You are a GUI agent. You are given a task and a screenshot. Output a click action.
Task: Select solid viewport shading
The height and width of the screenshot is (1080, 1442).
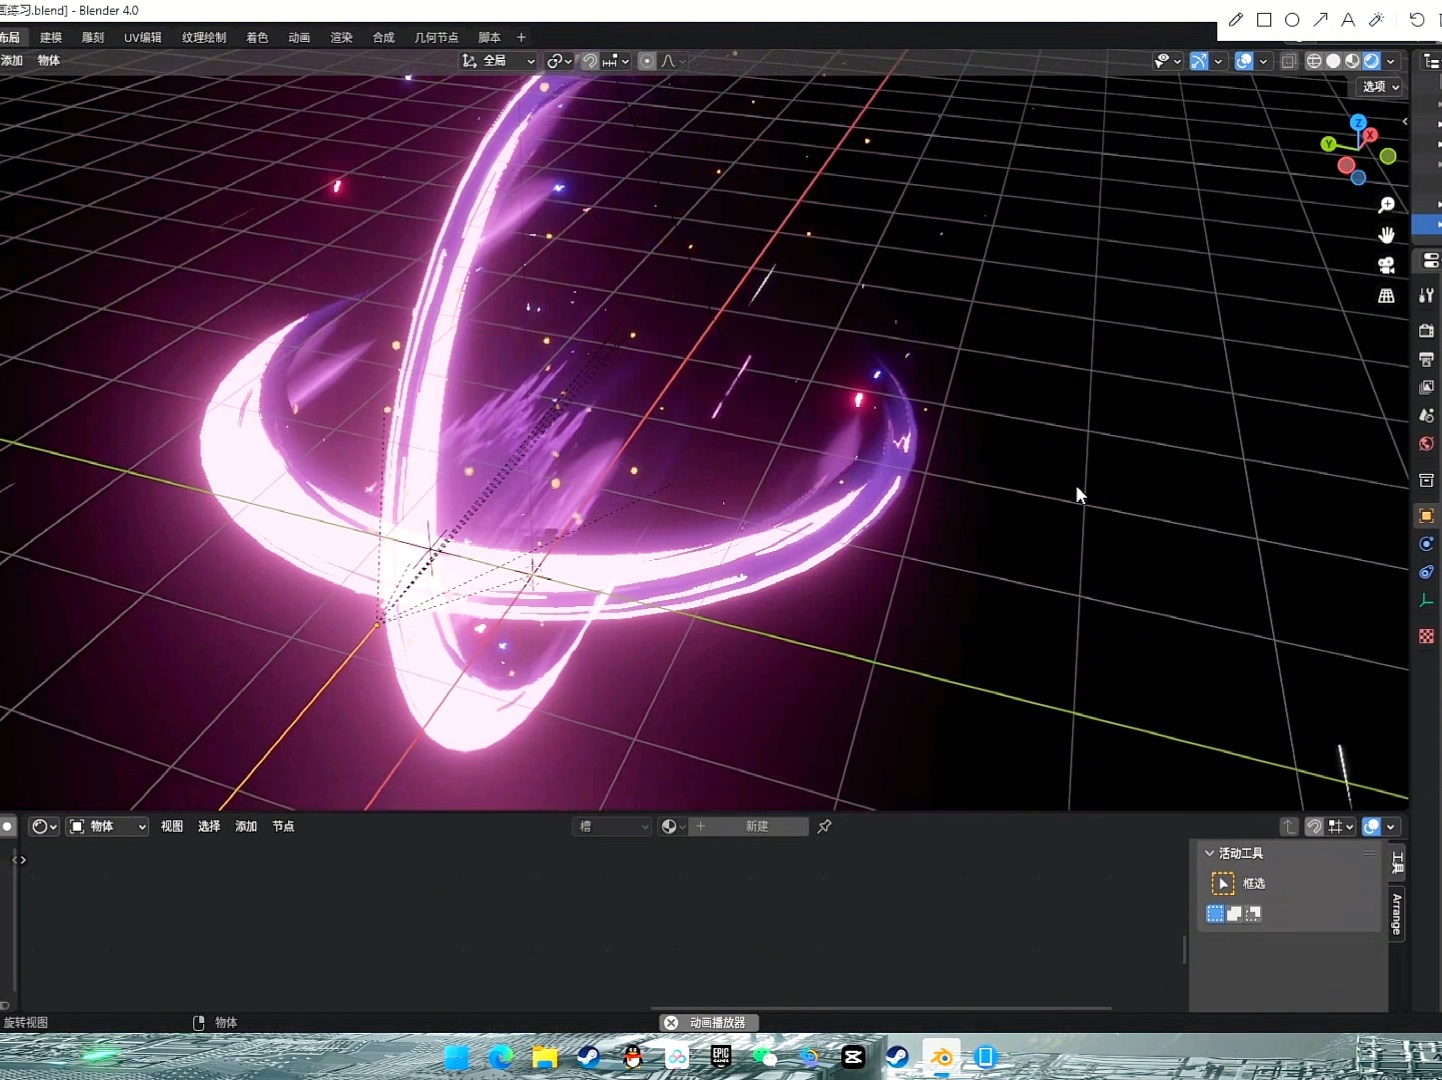[x=1333, y=61]
